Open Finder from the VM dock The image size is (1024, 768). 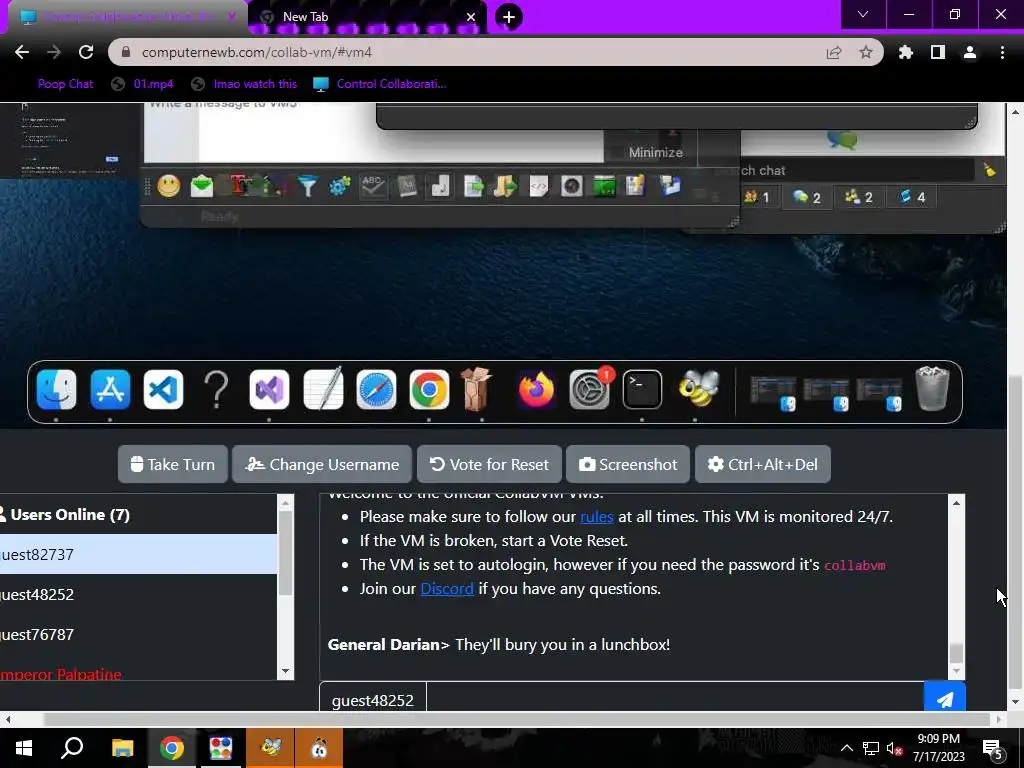pos(56,390)
